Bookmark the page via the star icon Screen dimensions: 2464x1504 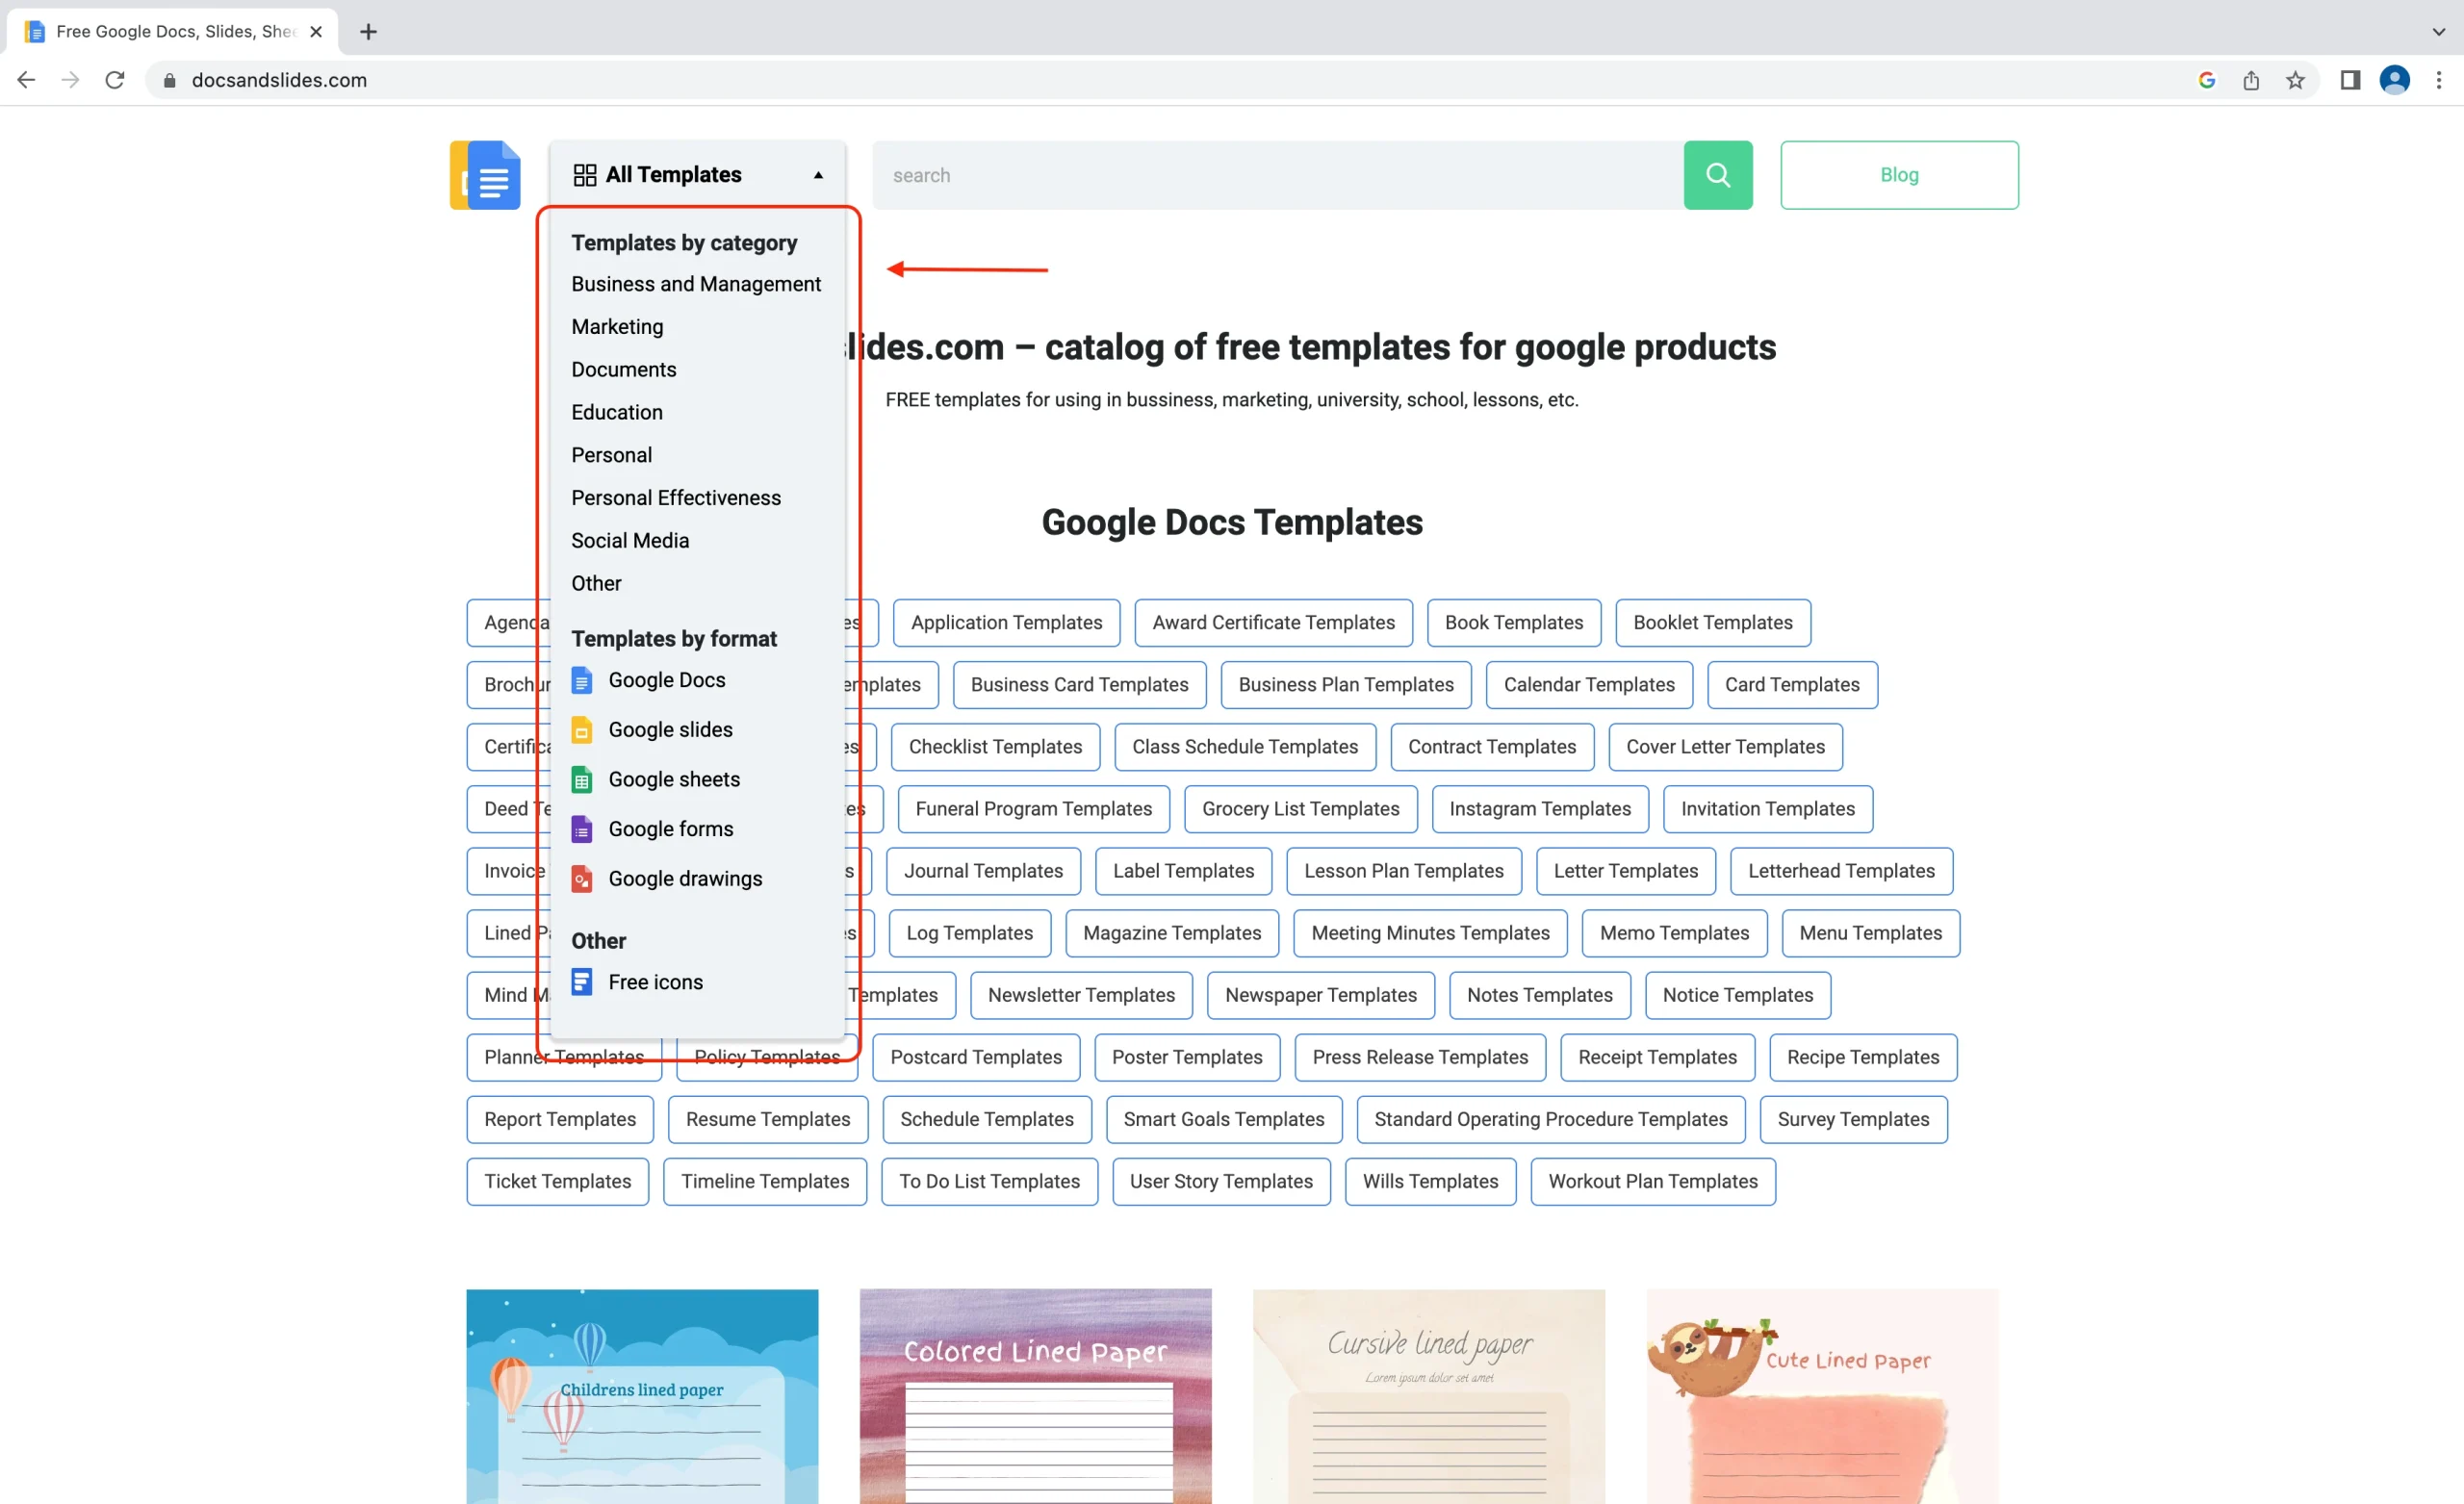click(x=2295, y=80)
